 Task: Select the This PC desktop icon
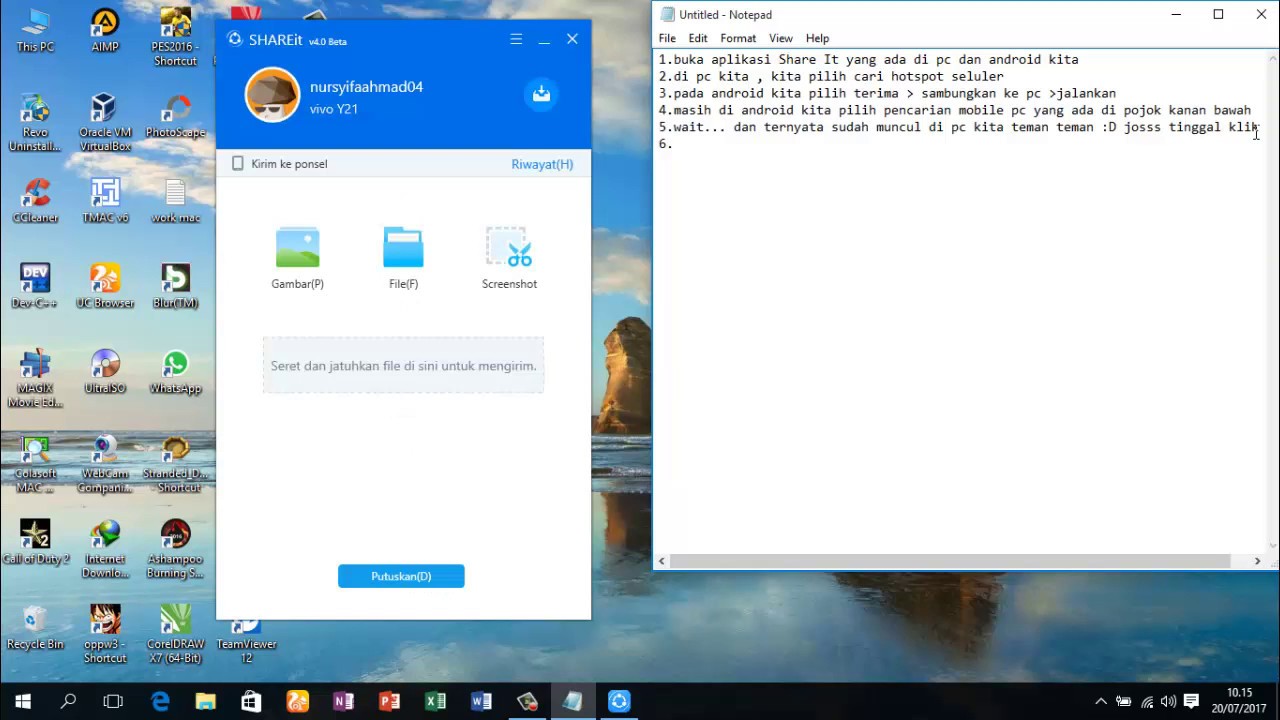[x=35, y=31]
